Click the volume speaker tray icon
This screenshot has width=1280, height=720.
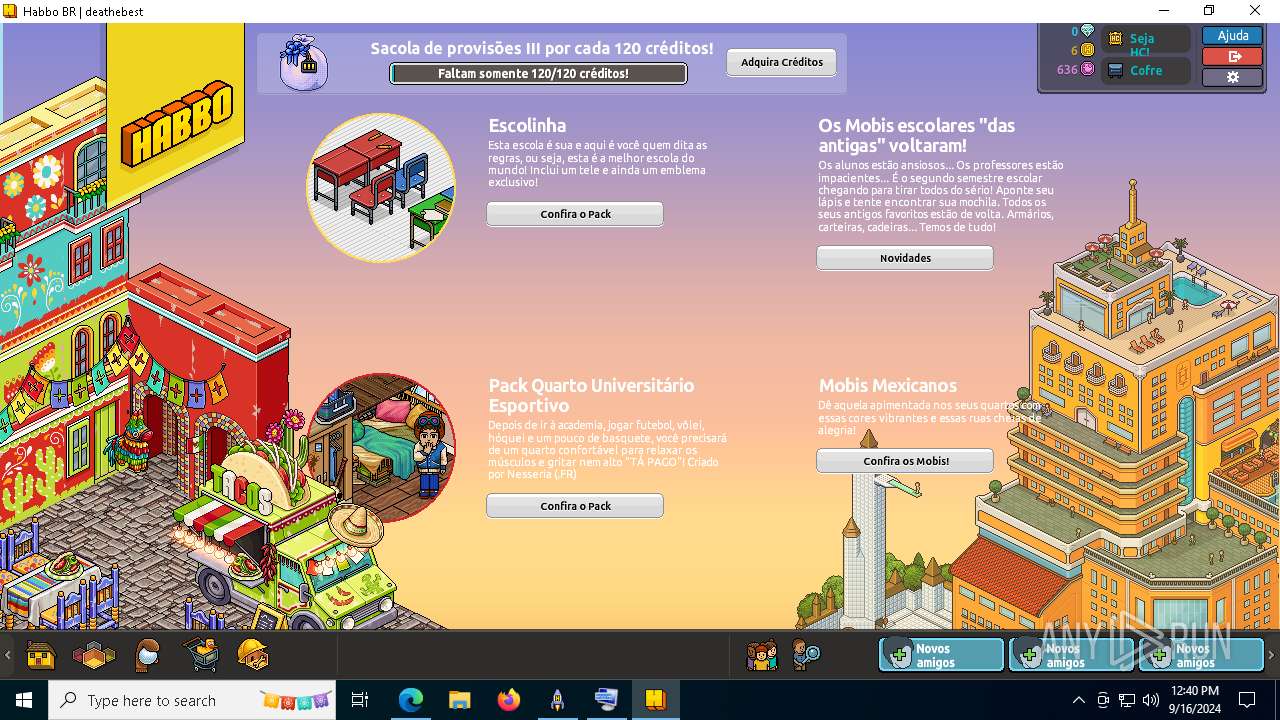point(1150,700)
